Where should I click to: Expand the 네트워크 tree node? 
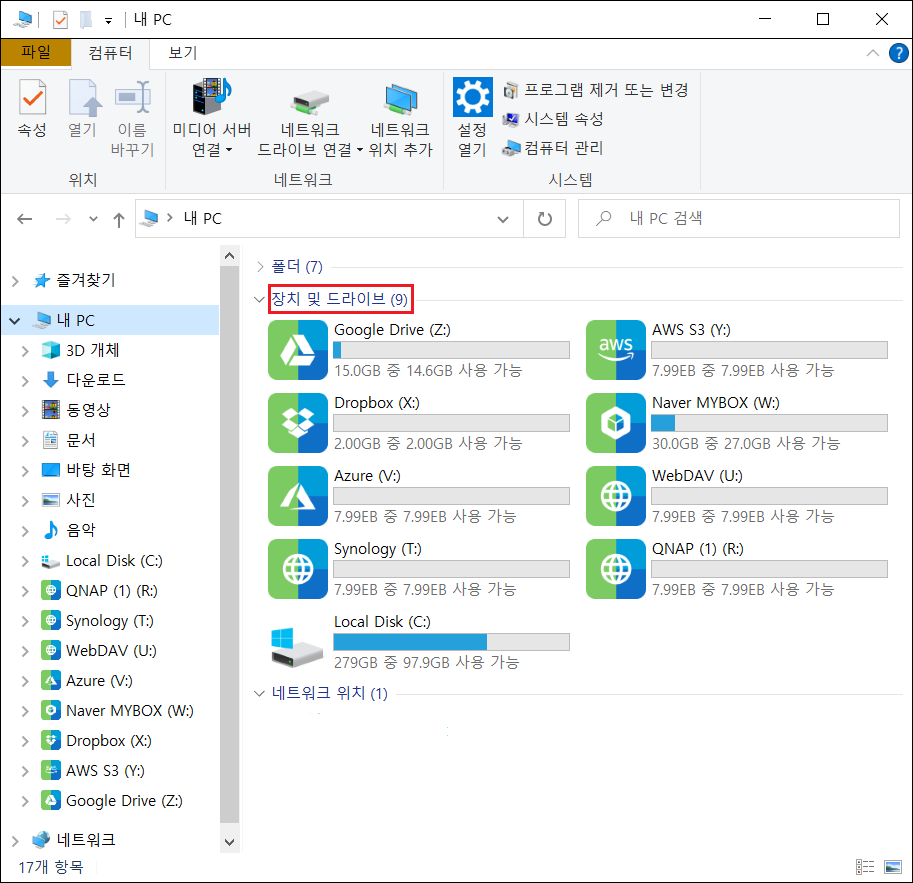coord(16,840)
